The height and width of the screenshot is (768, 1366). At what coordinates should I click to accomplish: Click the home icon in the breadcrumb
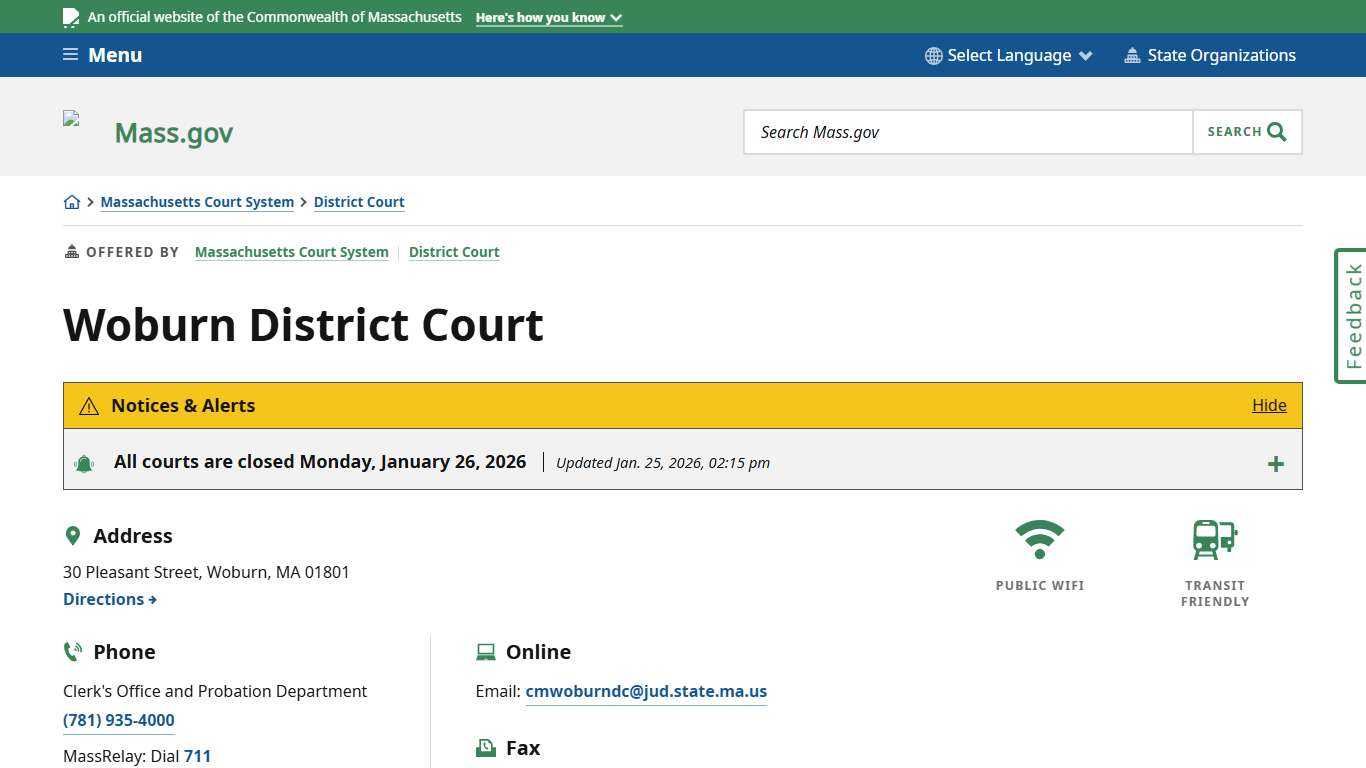tap(71, 201)
